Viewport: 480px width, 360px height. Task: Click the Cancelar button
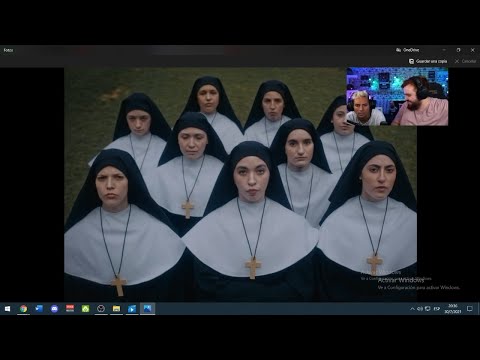466,61
